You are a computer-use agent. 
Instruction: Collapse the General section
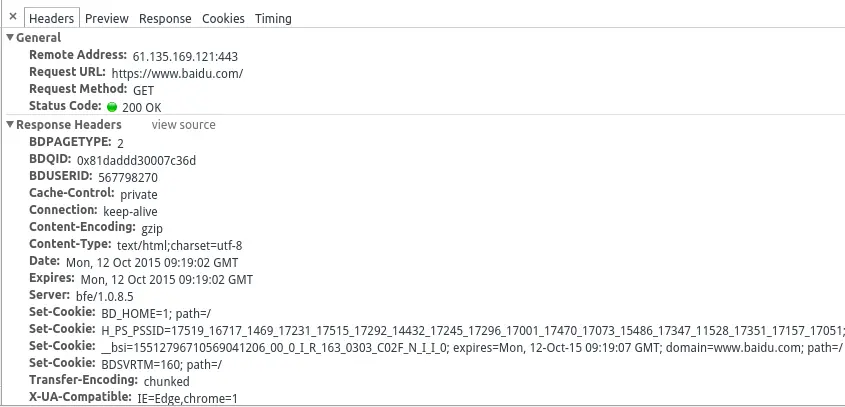point(11,38)
